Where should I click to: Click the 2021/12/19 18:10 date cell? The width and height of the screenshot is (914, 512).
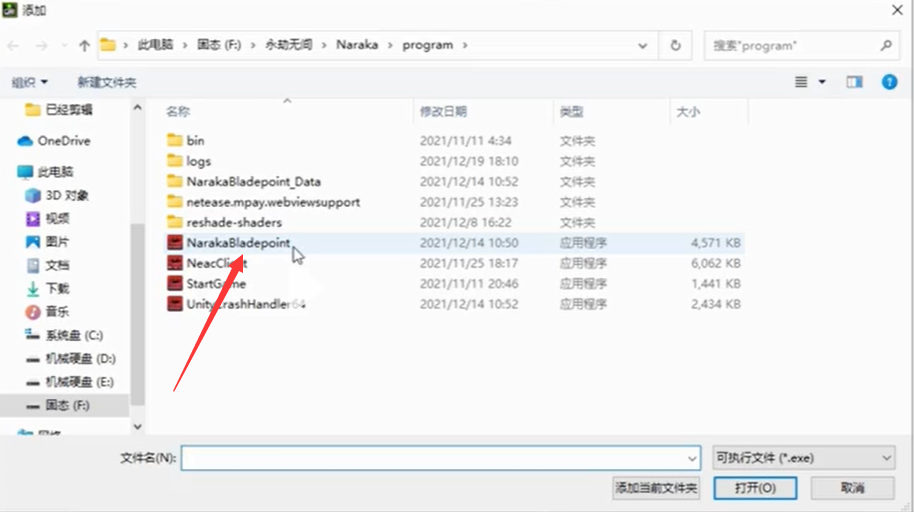click(469, 161)
